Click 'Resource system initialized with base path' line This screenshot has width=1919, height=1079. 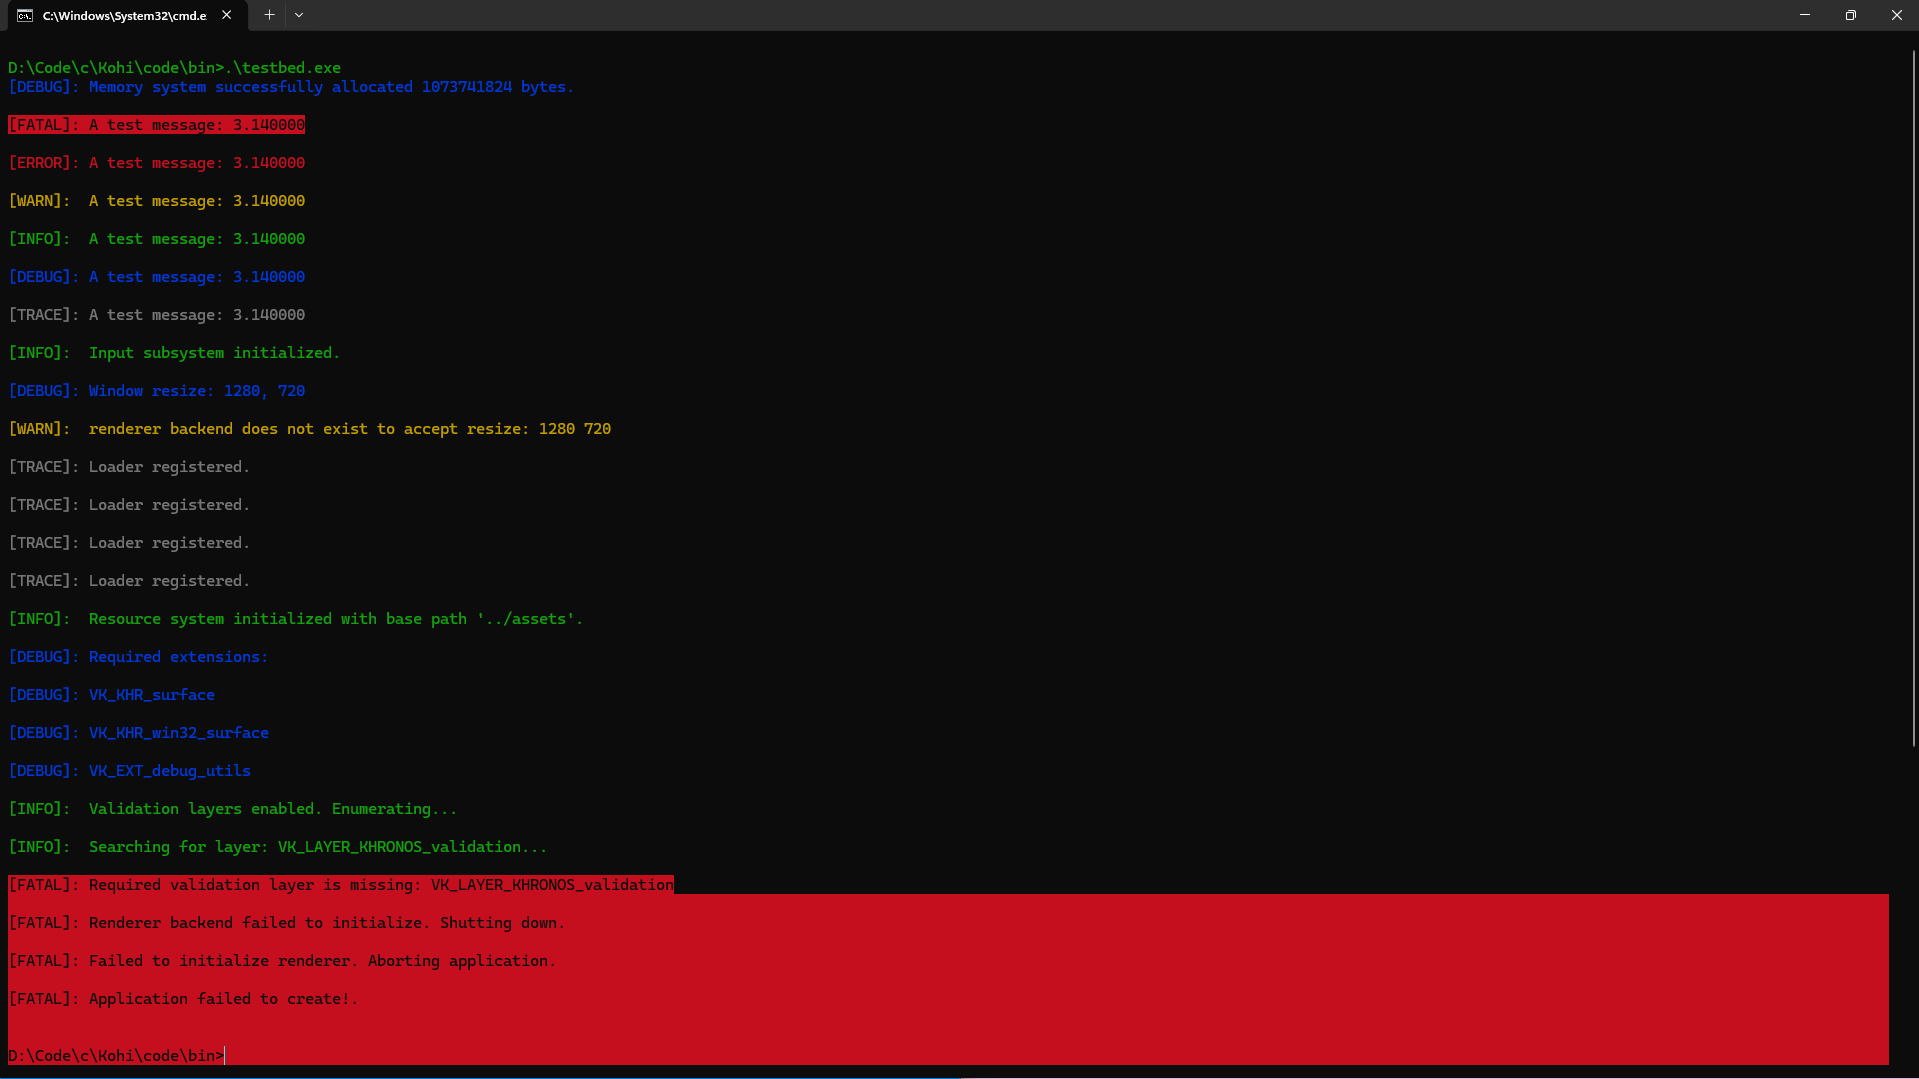(296, 619)
